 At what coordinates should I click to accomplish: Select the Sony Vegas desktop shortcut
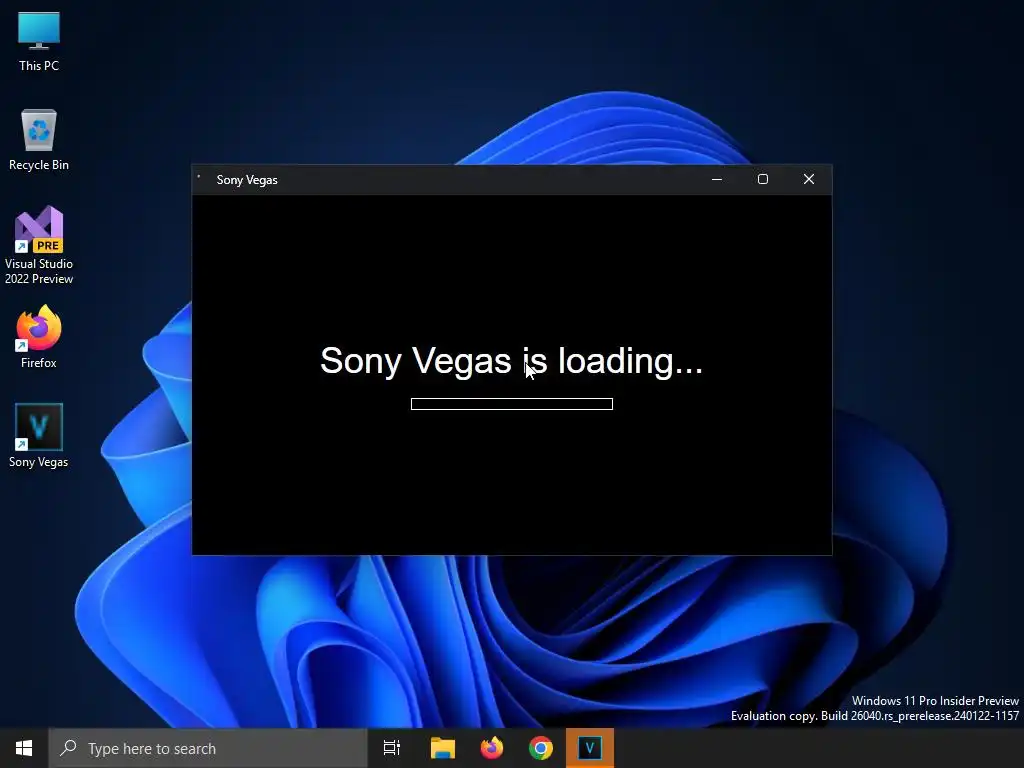[x=39, y=436]
